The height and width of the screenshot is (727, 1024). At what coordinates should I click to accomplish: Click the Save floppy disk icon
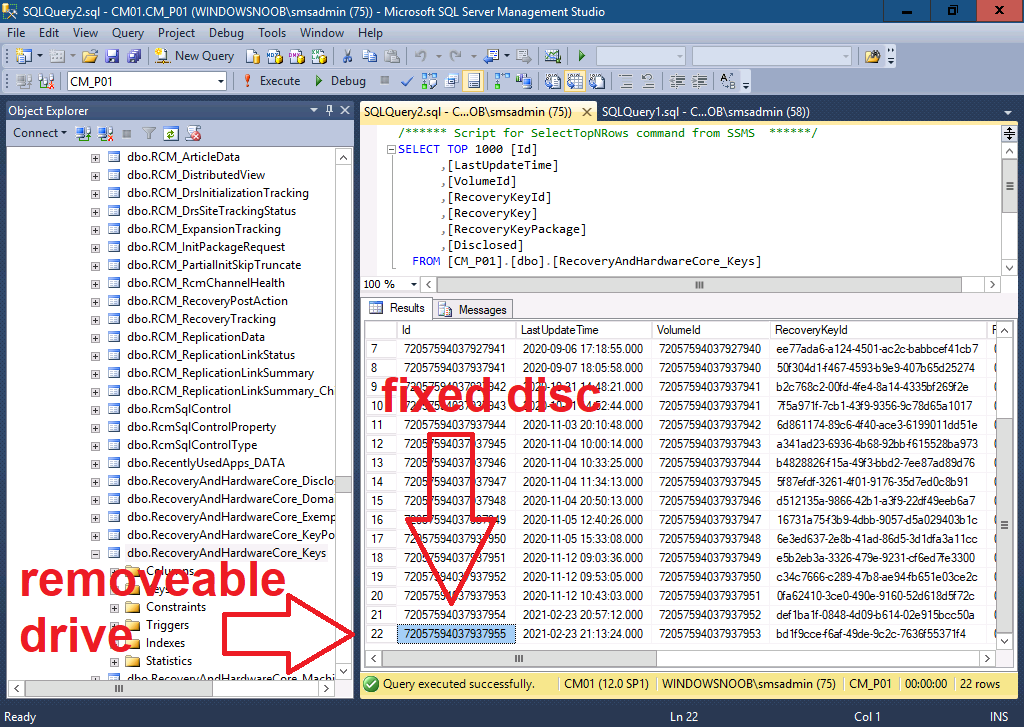coord(112,56)
